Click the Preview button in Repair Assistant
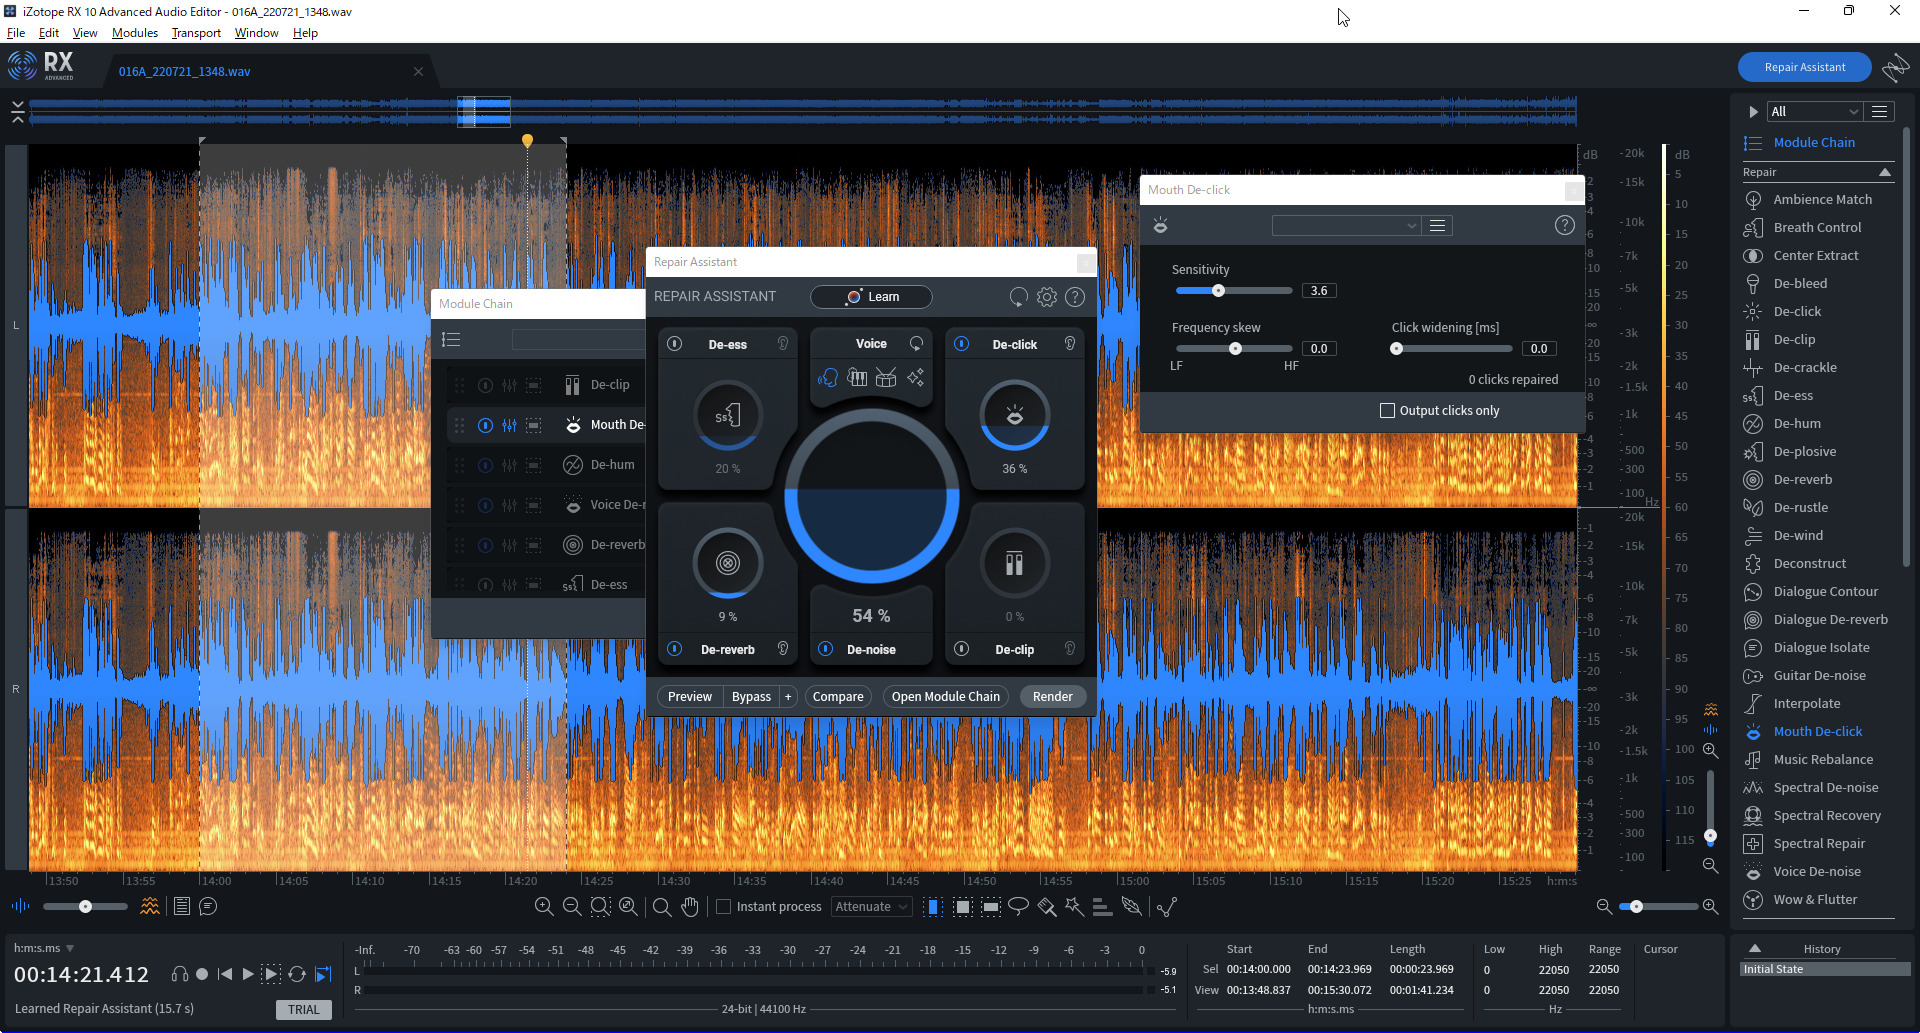Screen dimensions: 1920x1033 click(x=690, y=697)
